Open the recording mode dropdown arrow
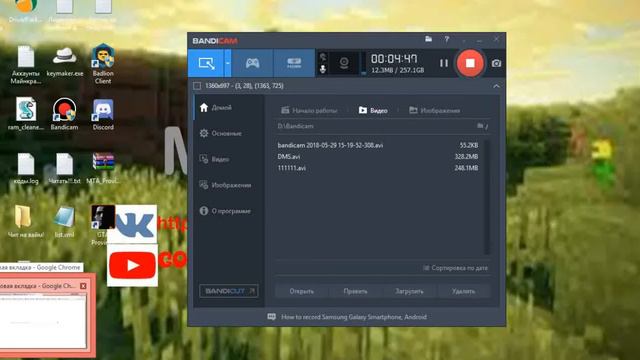 228,63
